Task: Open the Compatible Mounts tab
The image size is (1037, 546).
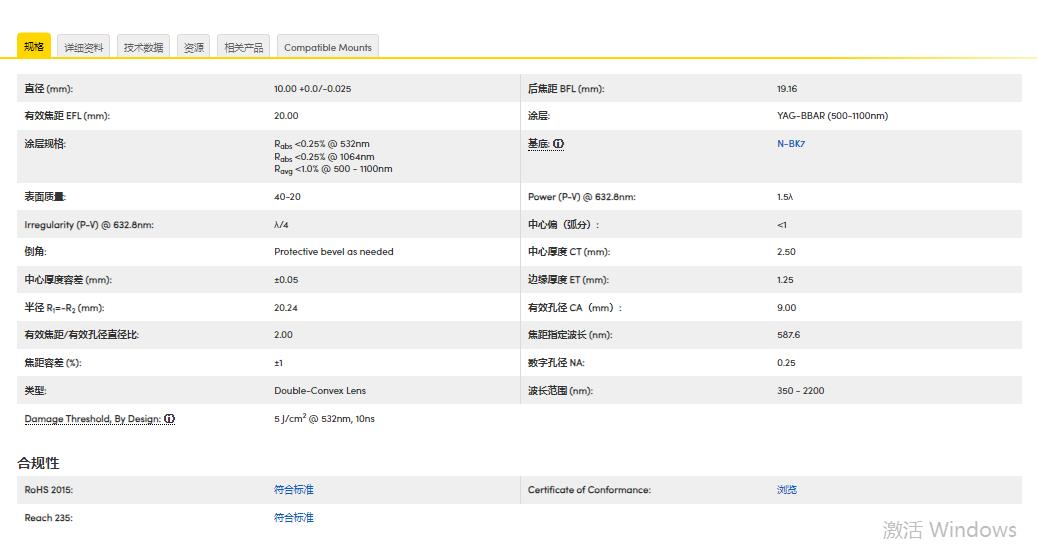Action: click(x=328, y=47)
